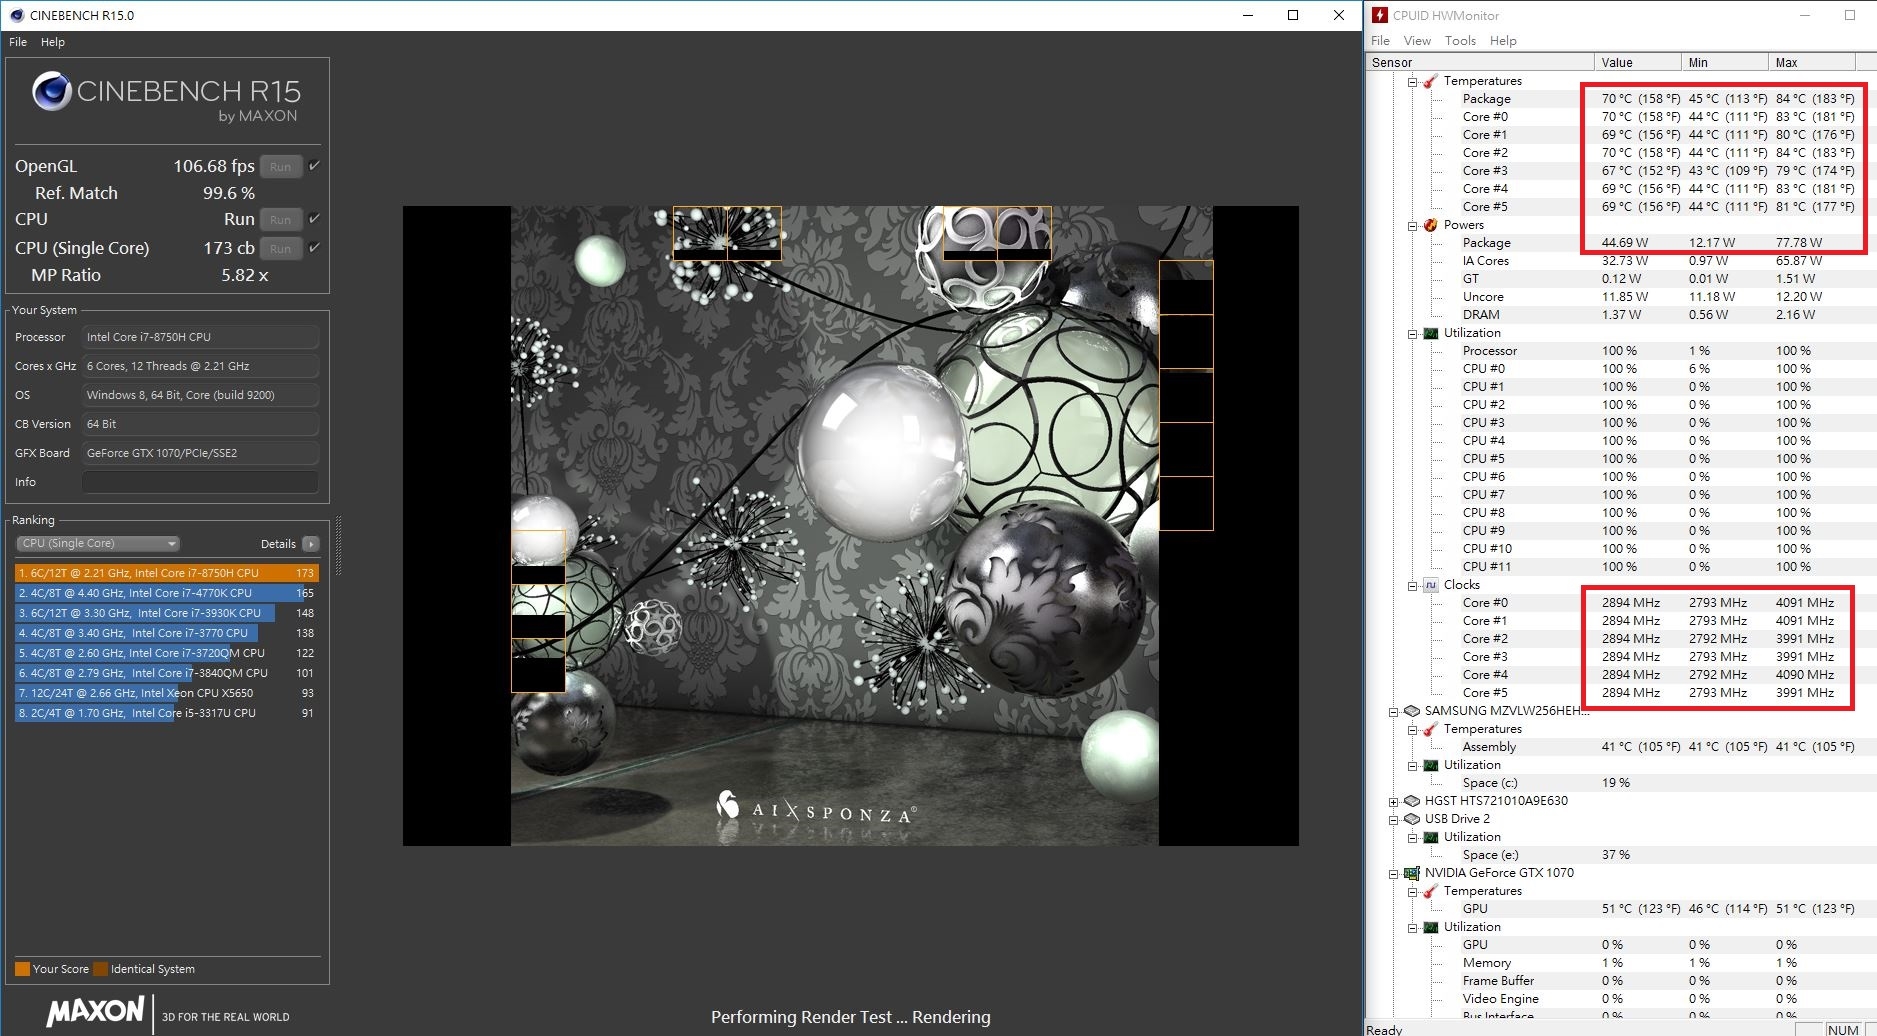
Task: Collapse the CPU Temperatures tree node
Action: (x=1412, y=82)
